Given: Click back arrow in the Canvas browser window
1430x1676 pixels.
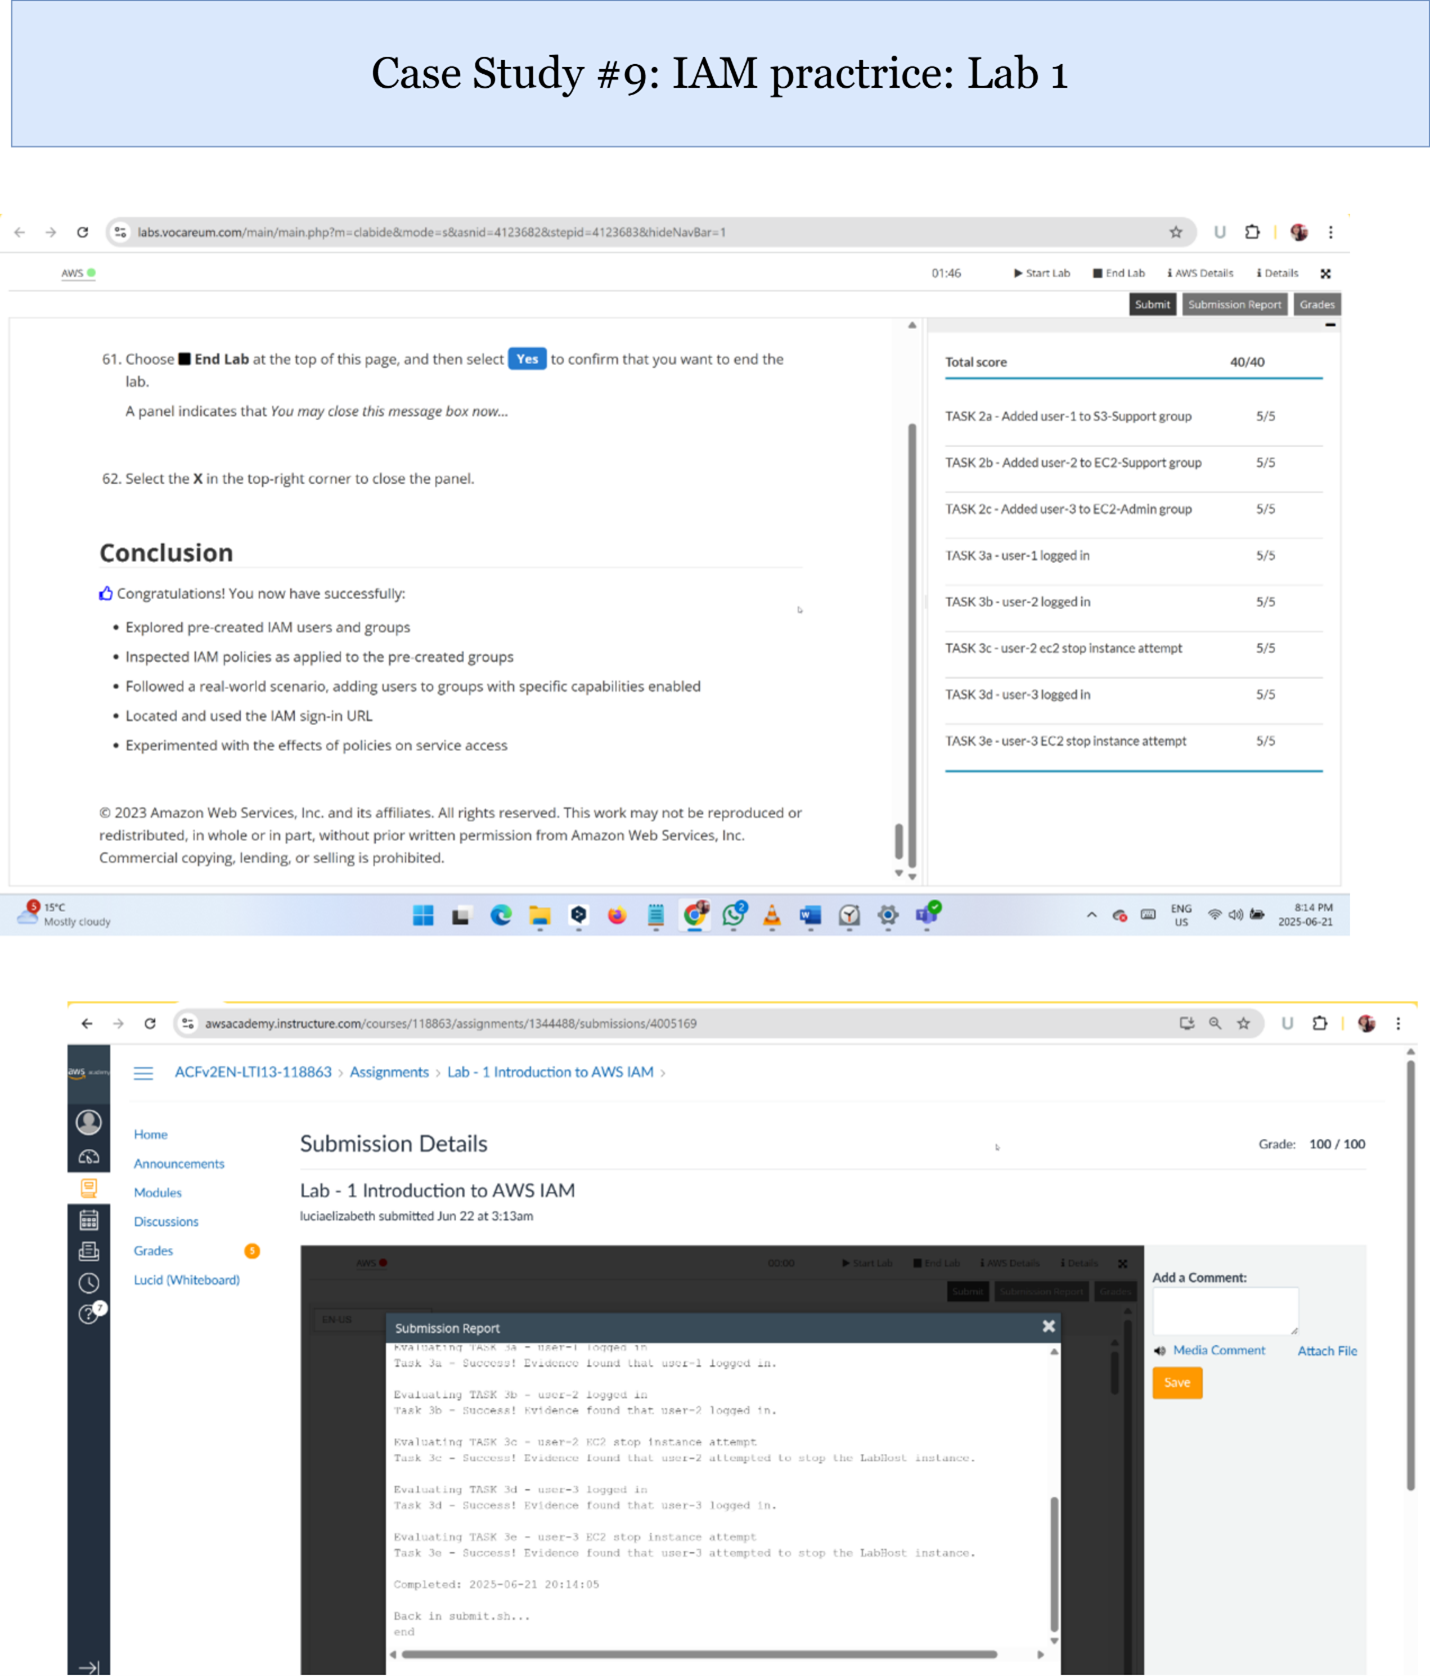Looking at the screenshot, I should click(x=87, y=1023).
